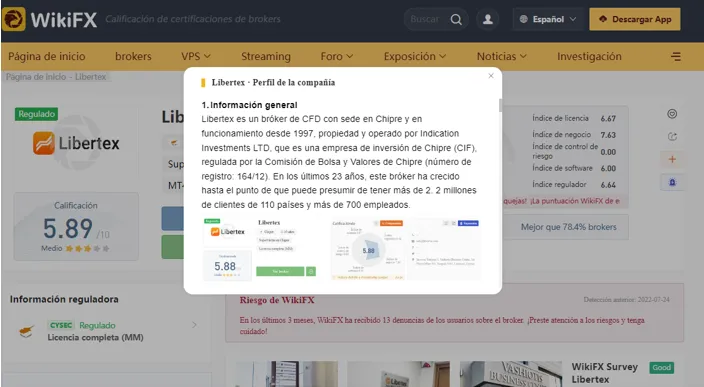Image resolution: width=704 pixels, height=387 pixels.
Task: Click the heart favorite icon
Action: (672, 114)
